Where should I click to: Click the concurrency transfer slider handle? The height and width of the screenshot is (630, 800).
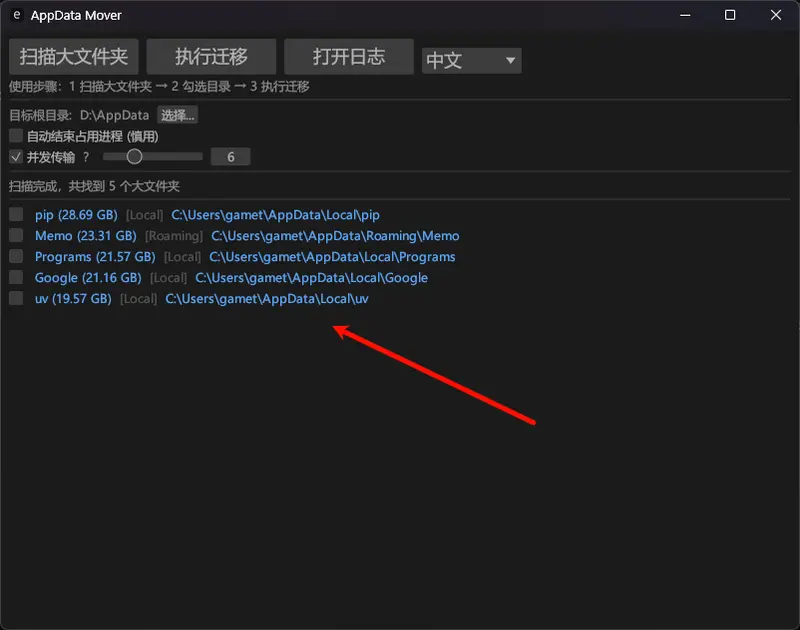[x=135, y=156]
